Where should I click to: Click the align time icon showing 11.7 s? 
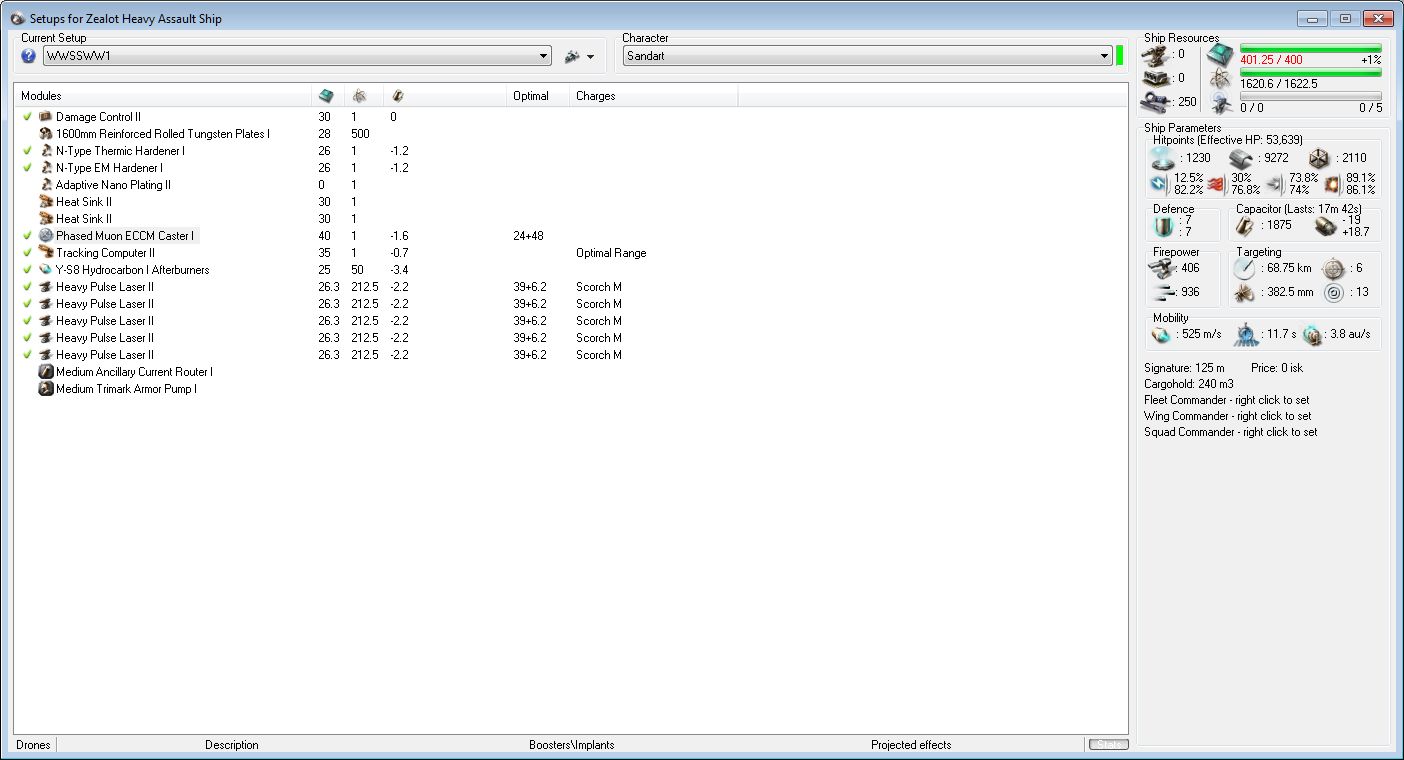[1245, 334]
